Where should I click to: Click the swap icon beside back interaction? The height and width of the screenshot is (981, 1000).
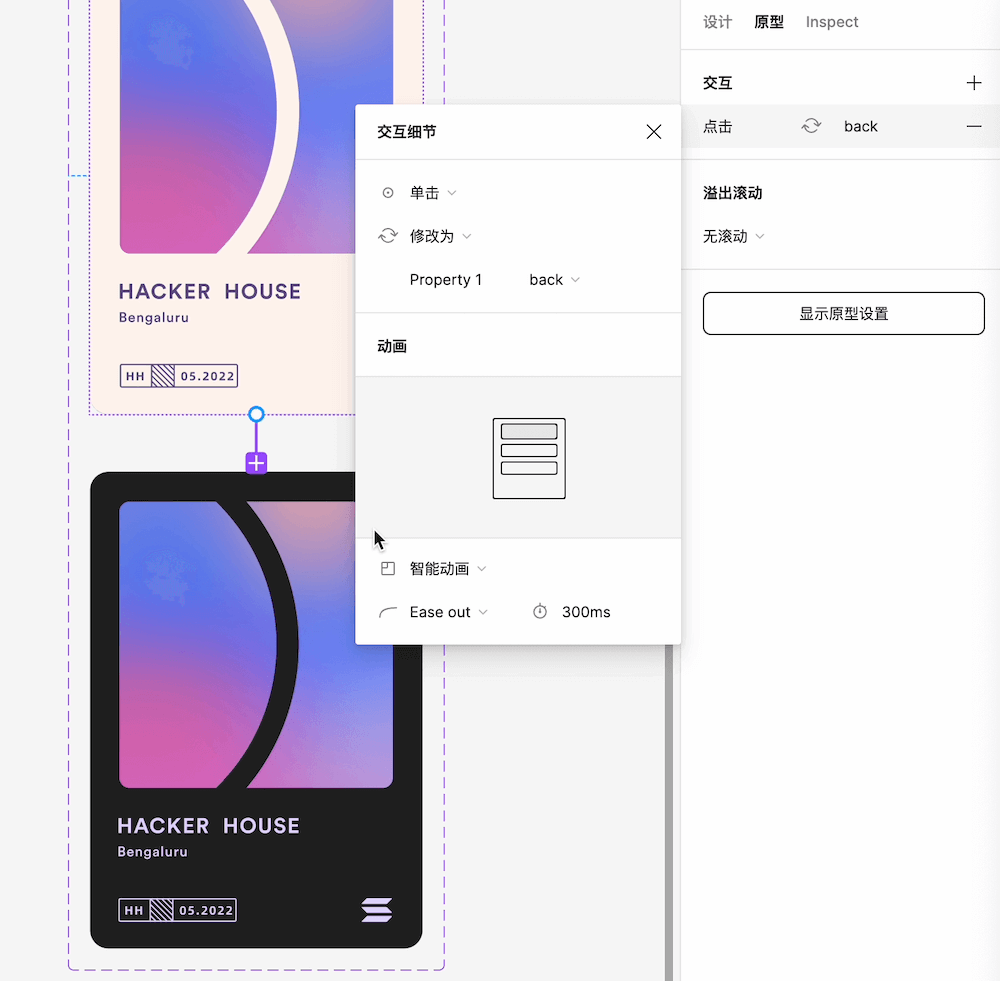[811, 126]
